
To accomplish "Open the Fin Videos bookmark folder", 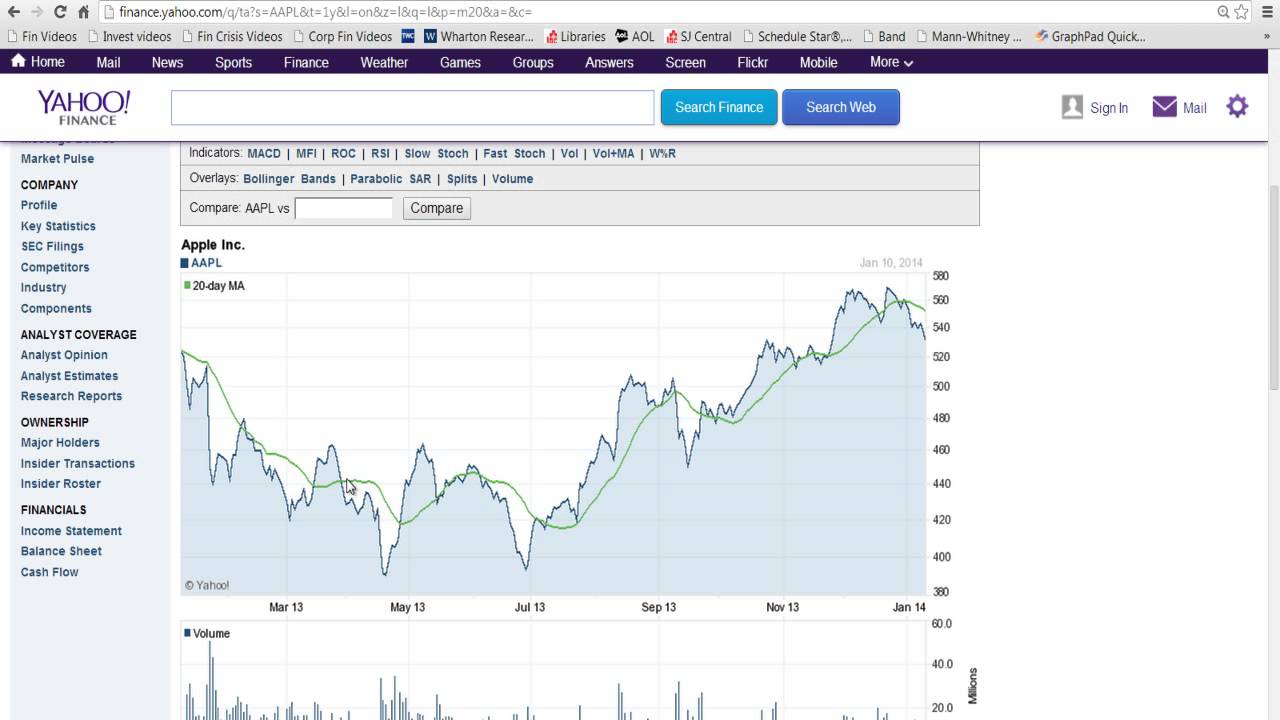I will coord(41,36).
